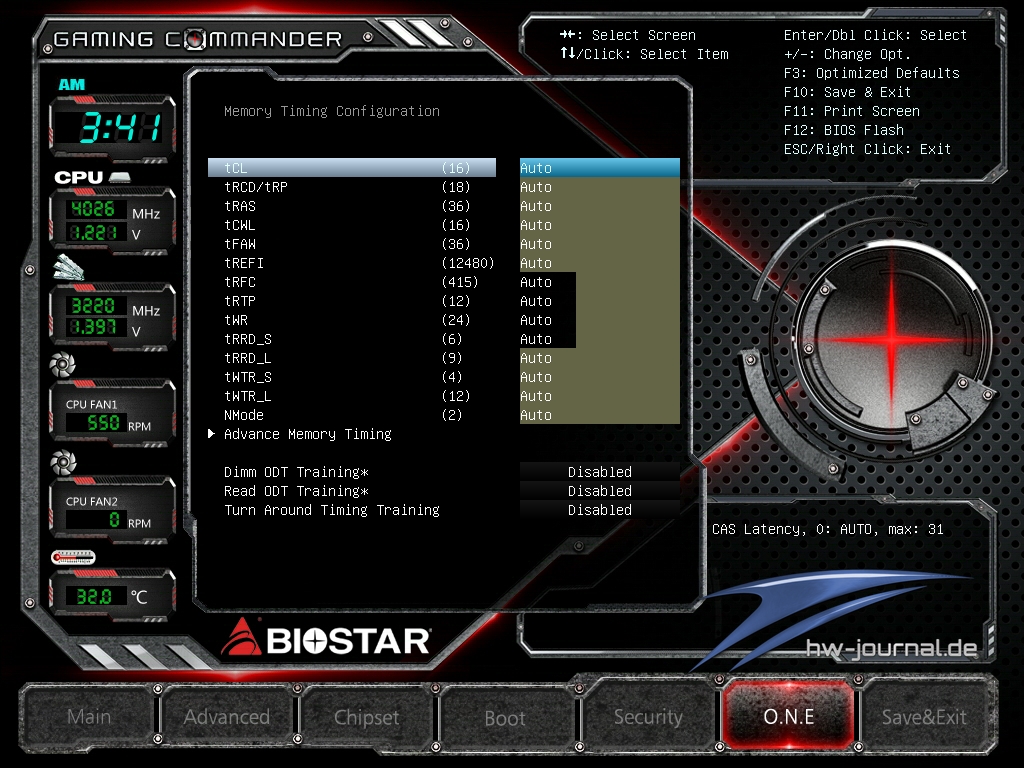Open tRFC Auto value field
The image size is (1024, 768).
coord(600,281)
